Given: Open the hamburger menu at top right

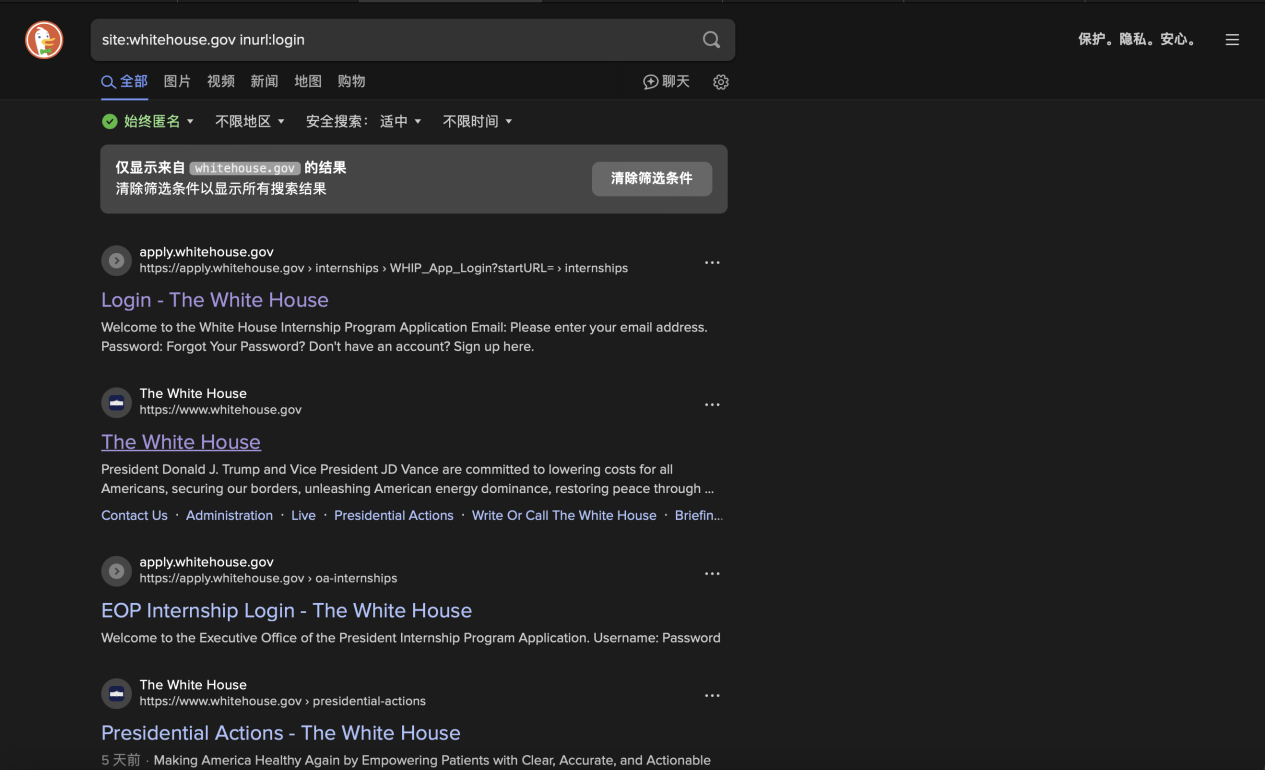Looking at the screenshot, I should pyautogui.click(x=1232, y=40).
